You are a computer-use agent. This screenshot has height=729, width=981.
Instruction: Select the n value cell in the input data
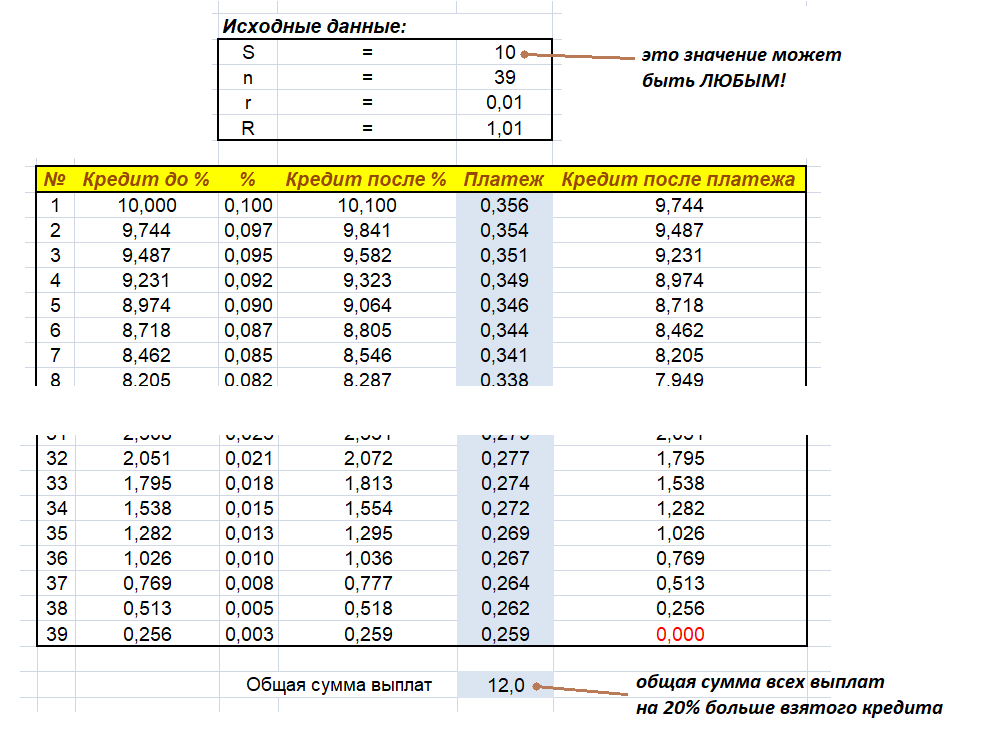pos(504,78)
